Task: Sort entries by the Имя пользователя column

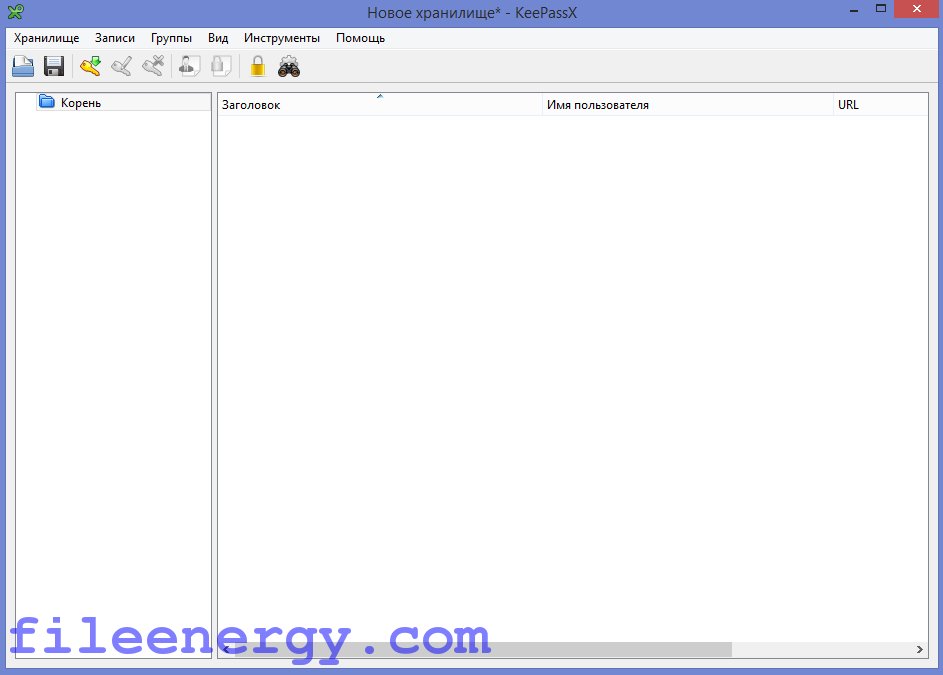Action: coord(687,104)
